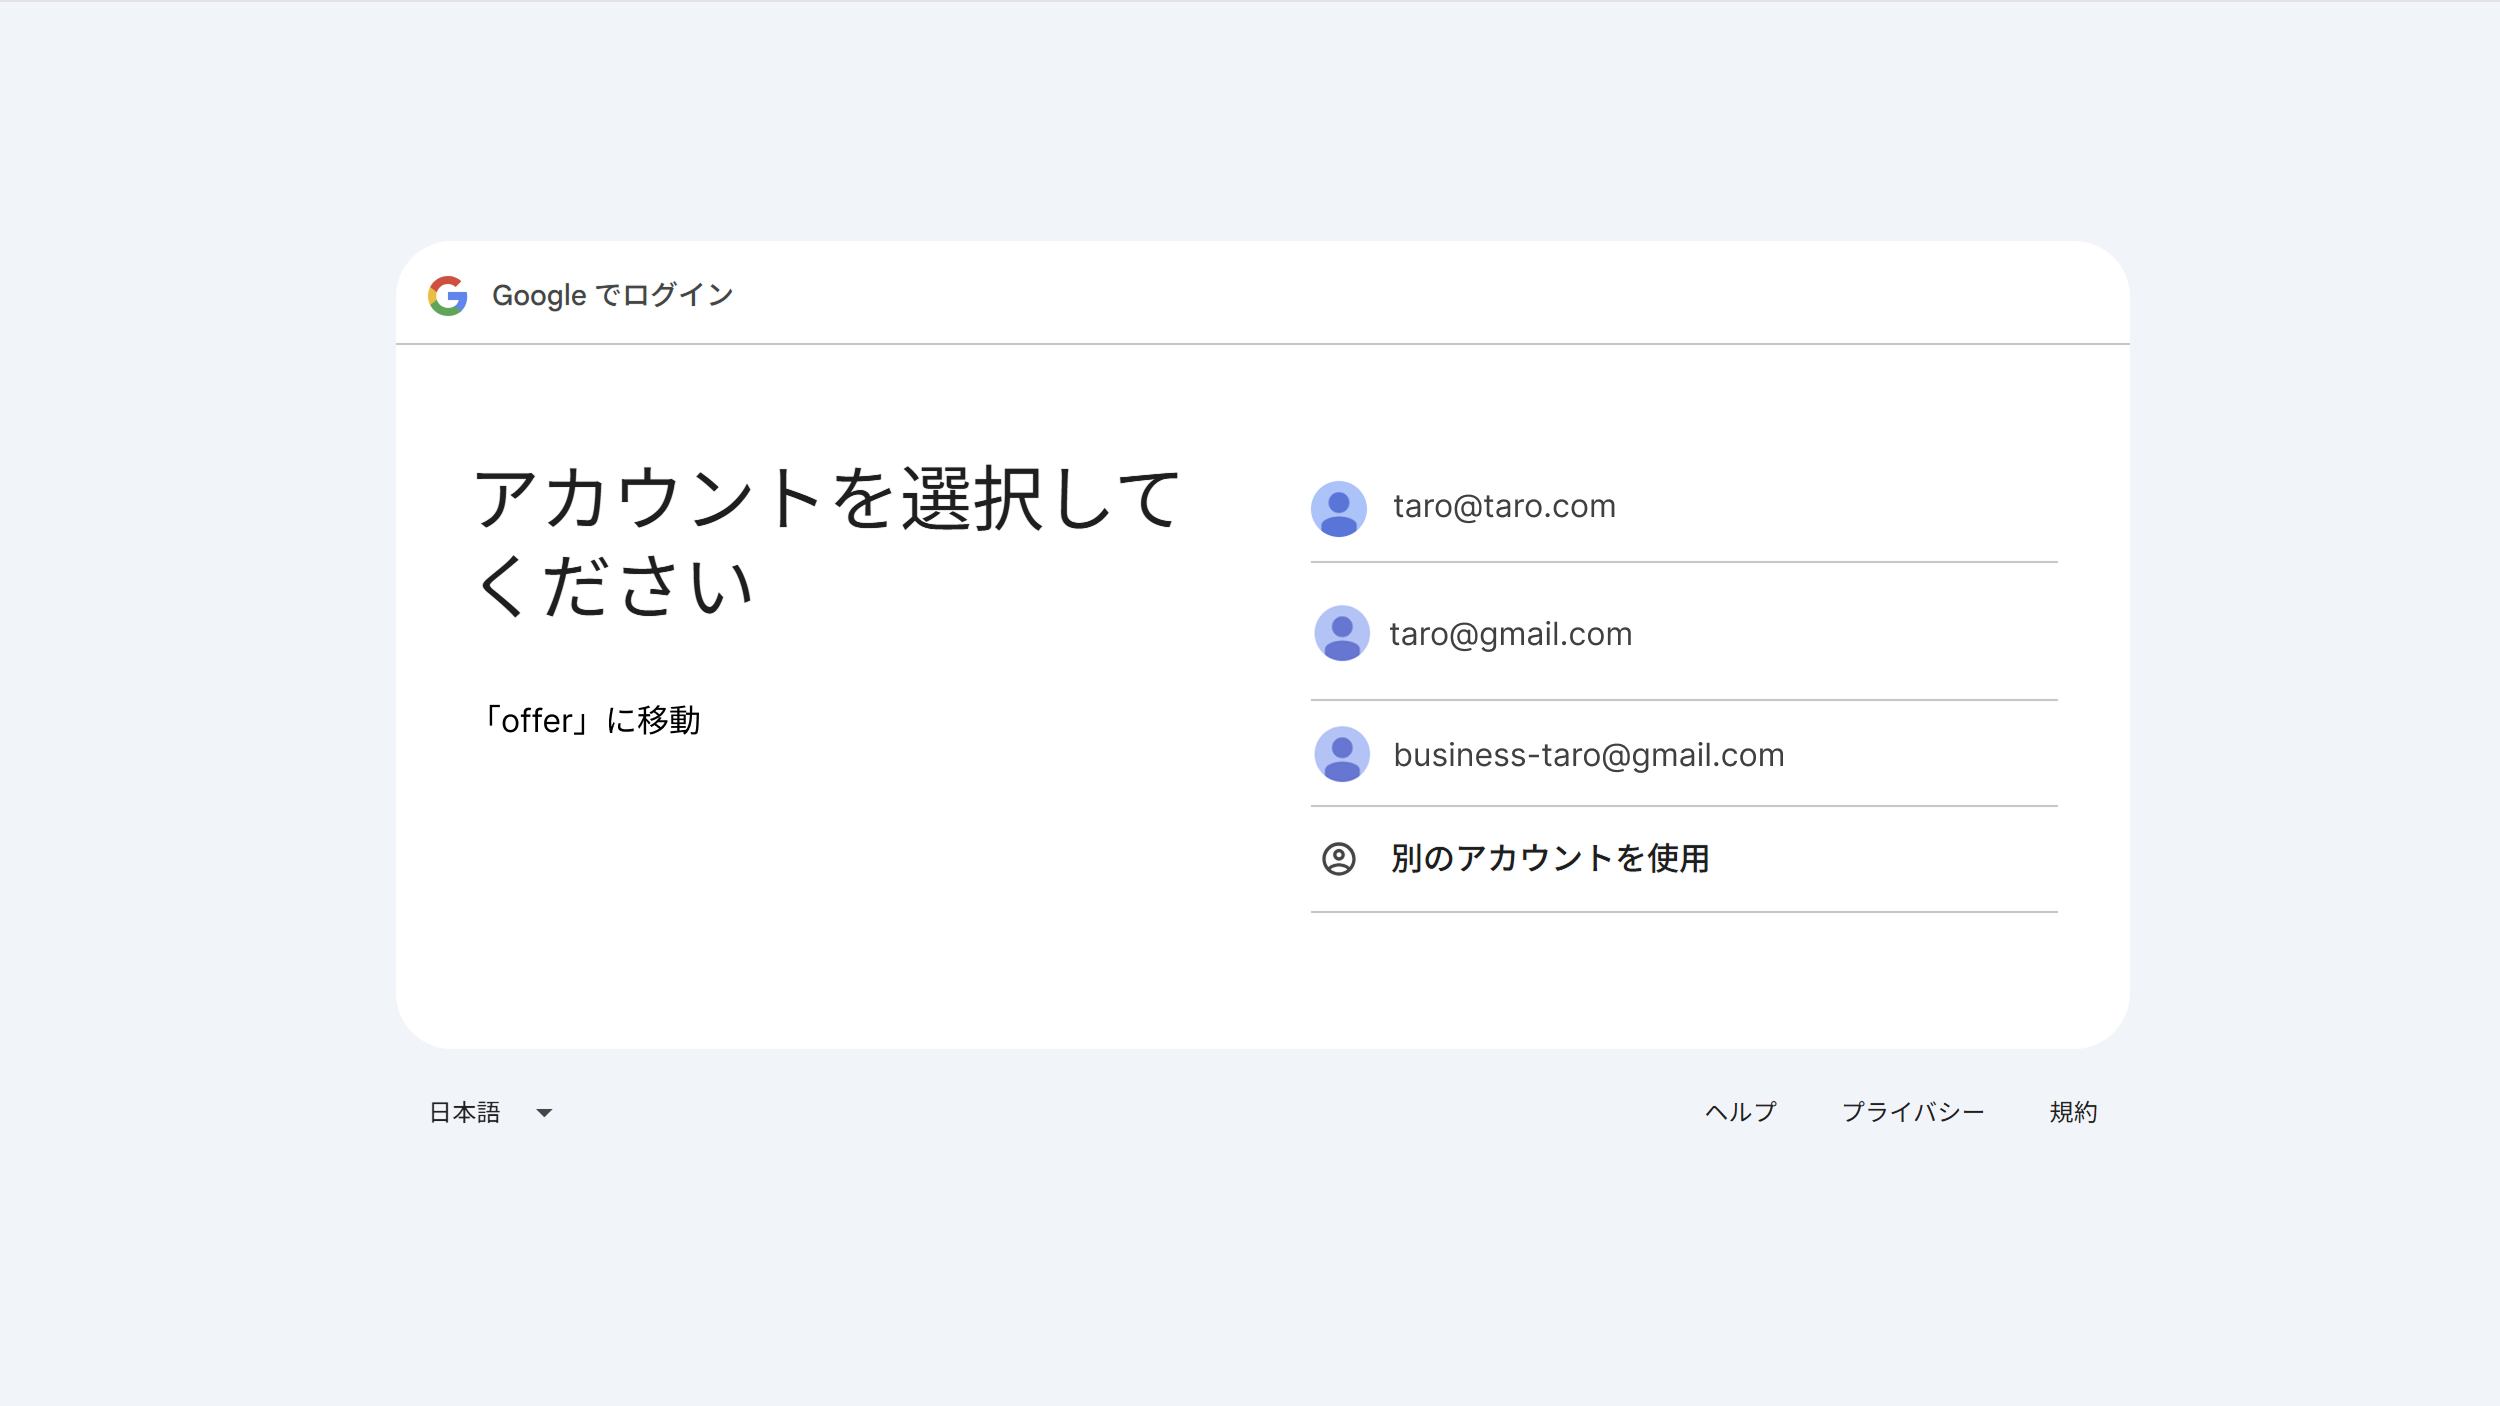Click the avatar icon beside business-taro@gmail.com
The width and height of the screenshot is (2500, 1406).
point(1342,754)
